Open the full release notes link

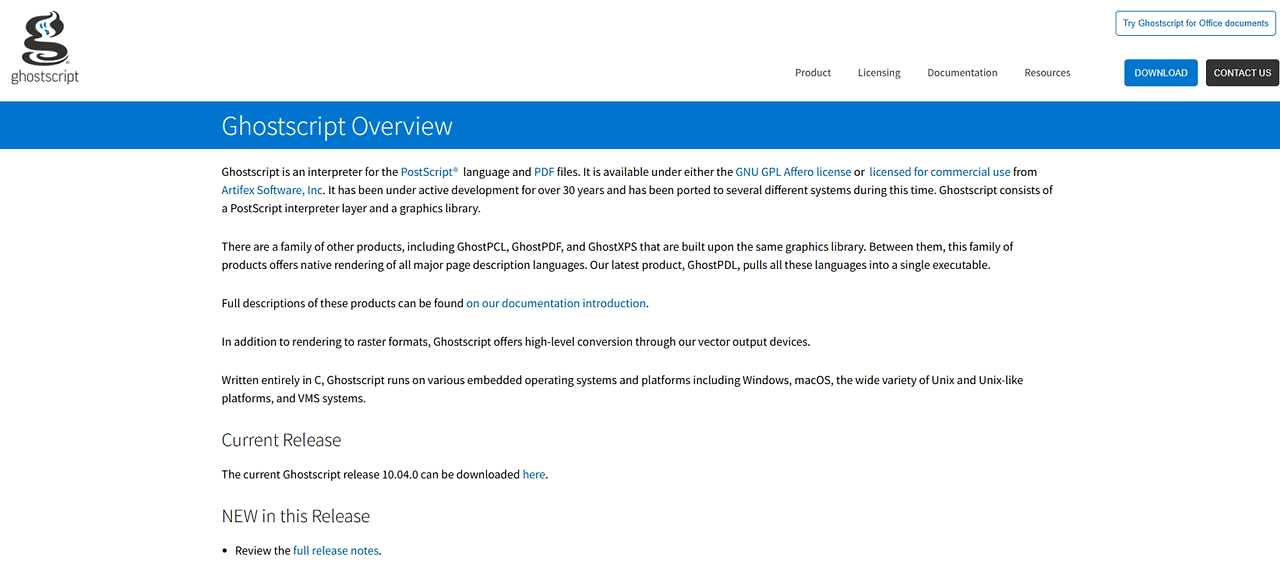336,550
